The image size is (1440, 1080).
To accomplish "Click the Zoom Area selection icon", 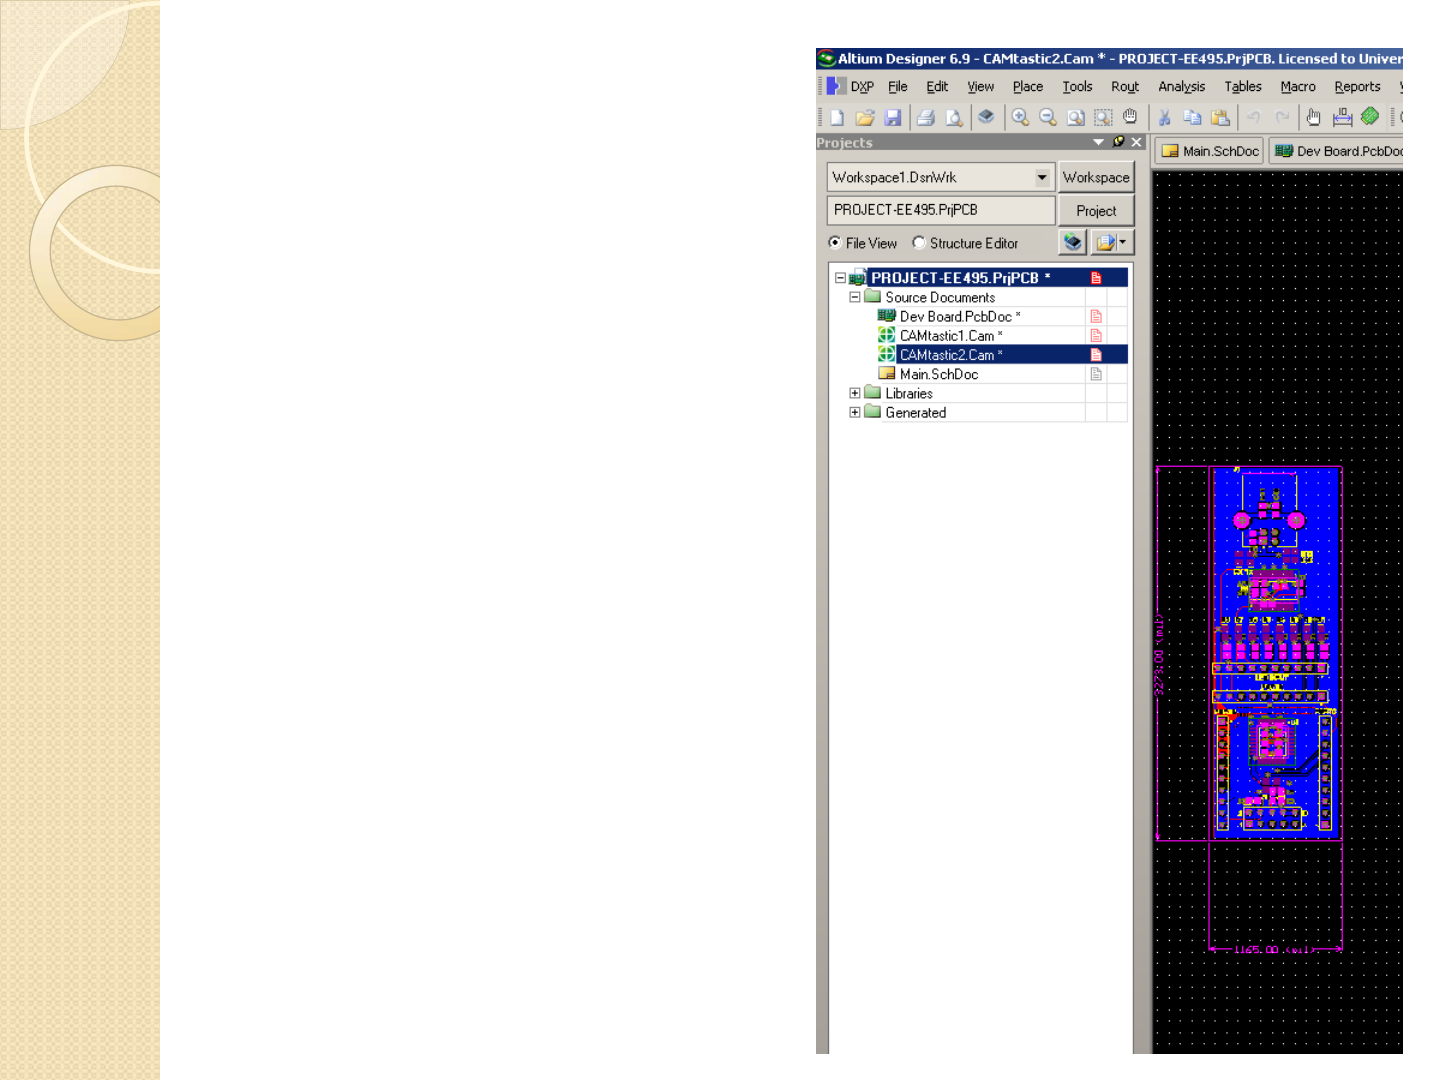I will click(1103, 117).
